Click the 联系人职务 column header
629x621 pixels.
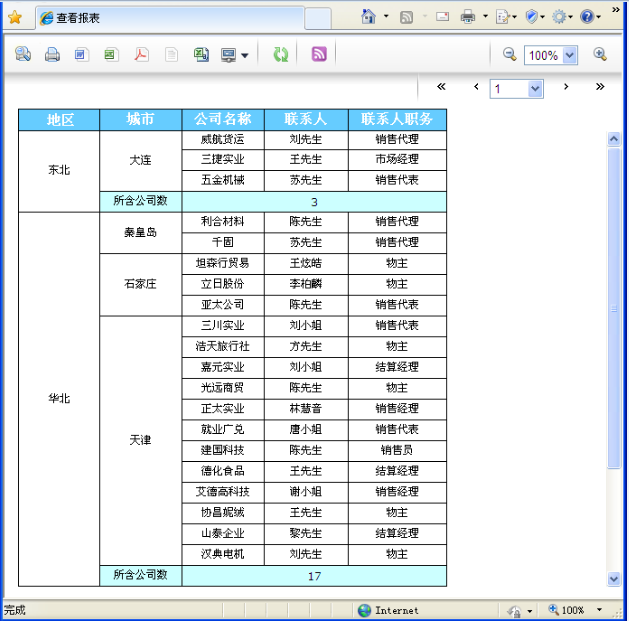(397, 120)
